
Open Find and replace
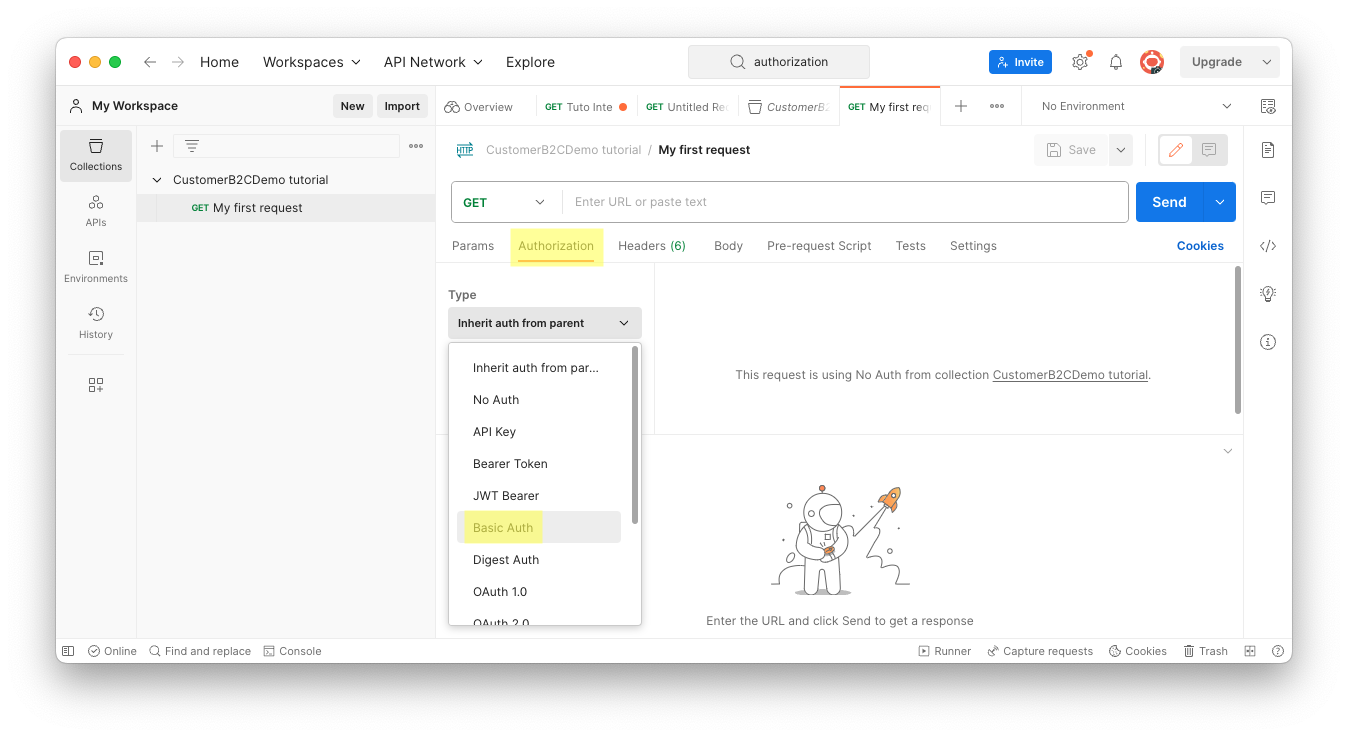[200, 651]
